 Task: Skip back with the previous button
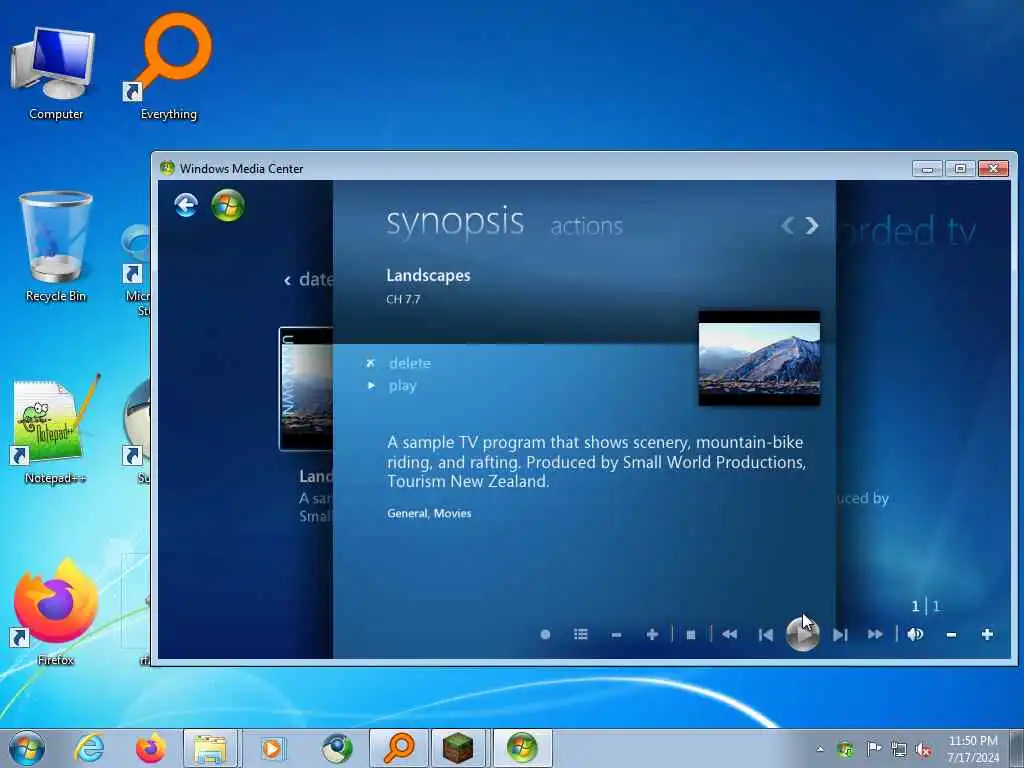[766, 635]
